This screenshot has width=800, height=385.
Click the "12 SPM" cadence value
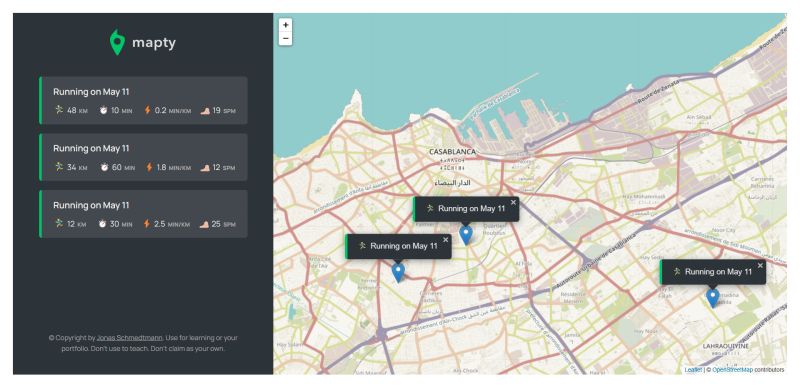click(x=224, y=167)
